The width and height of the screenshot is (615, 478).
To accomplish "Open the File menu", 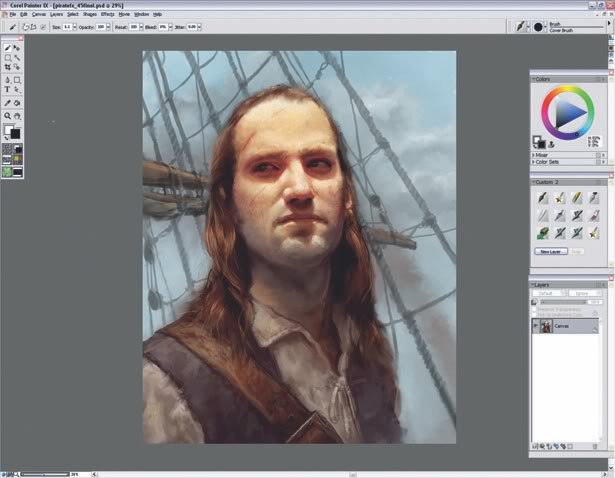I will (13, 14).
